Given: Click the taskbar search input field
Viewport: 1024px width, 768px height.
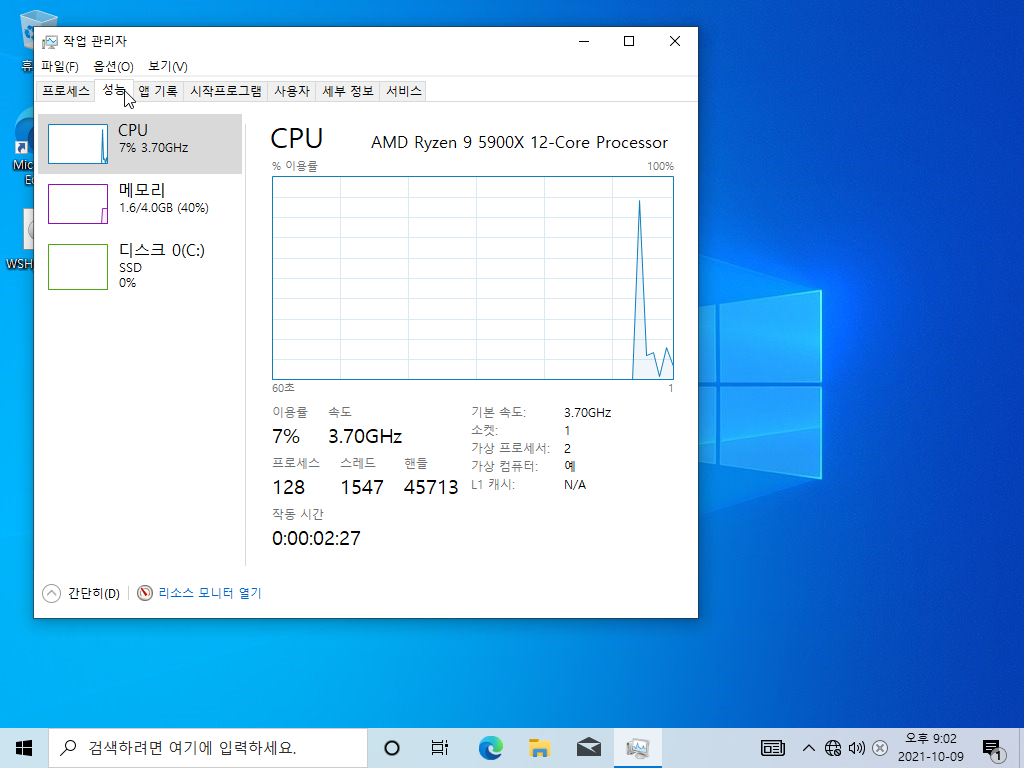Looking at the screenshot, I should coord(208,748).
